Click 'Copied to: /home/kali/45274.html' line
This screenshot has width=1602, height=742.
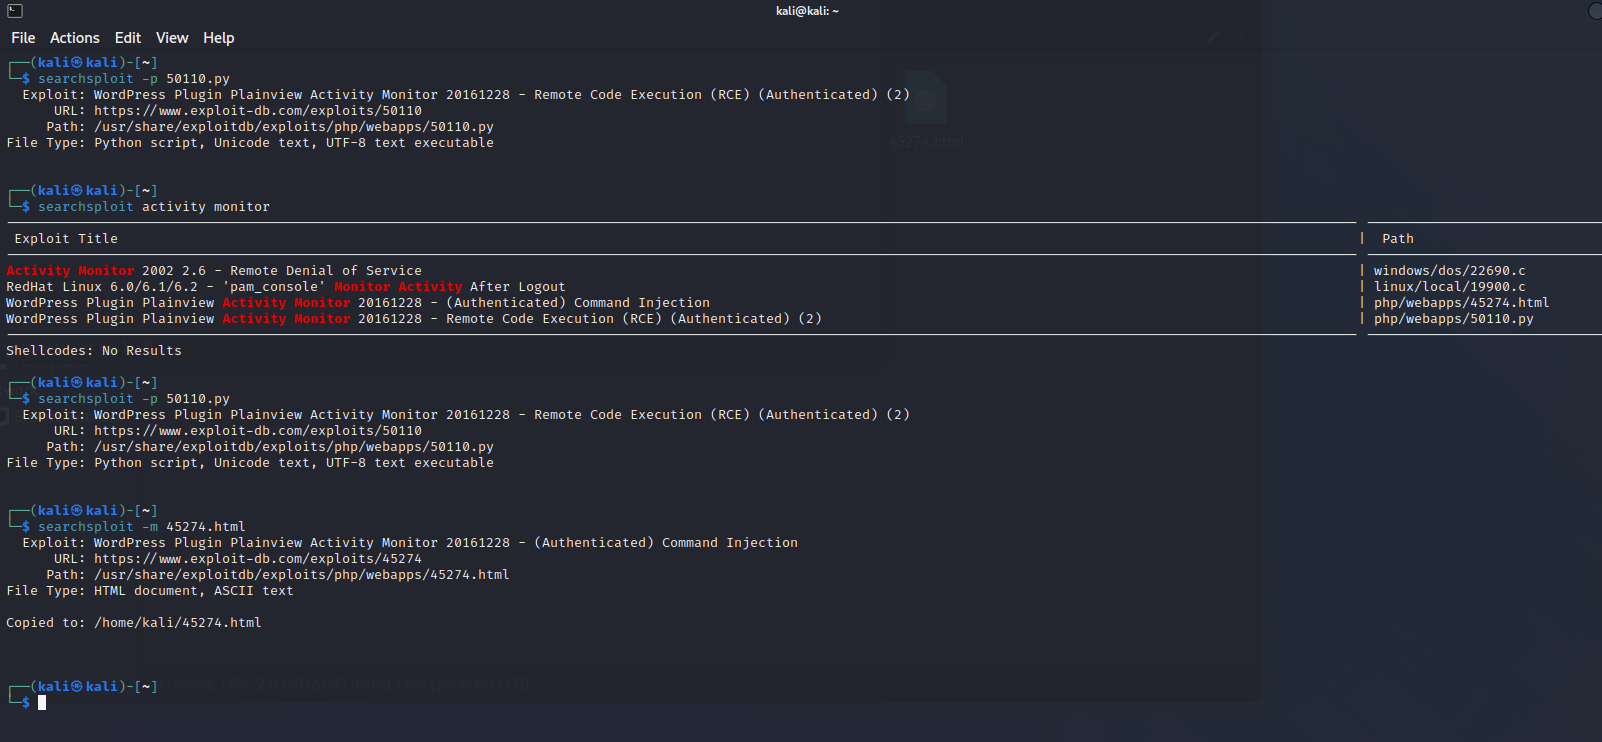click(134, 623)
